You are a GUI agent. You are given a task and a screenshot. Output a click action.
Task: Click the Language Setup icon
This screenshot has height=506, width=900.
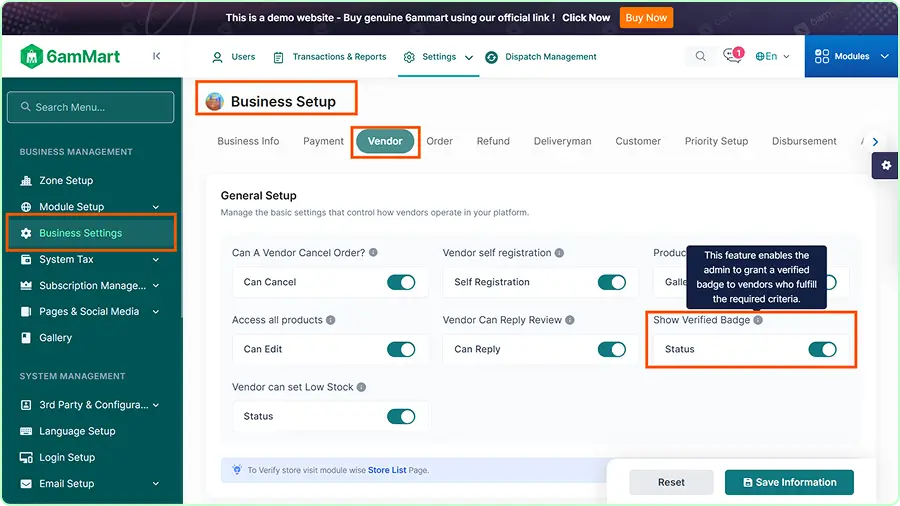click(x=26, y=431)
